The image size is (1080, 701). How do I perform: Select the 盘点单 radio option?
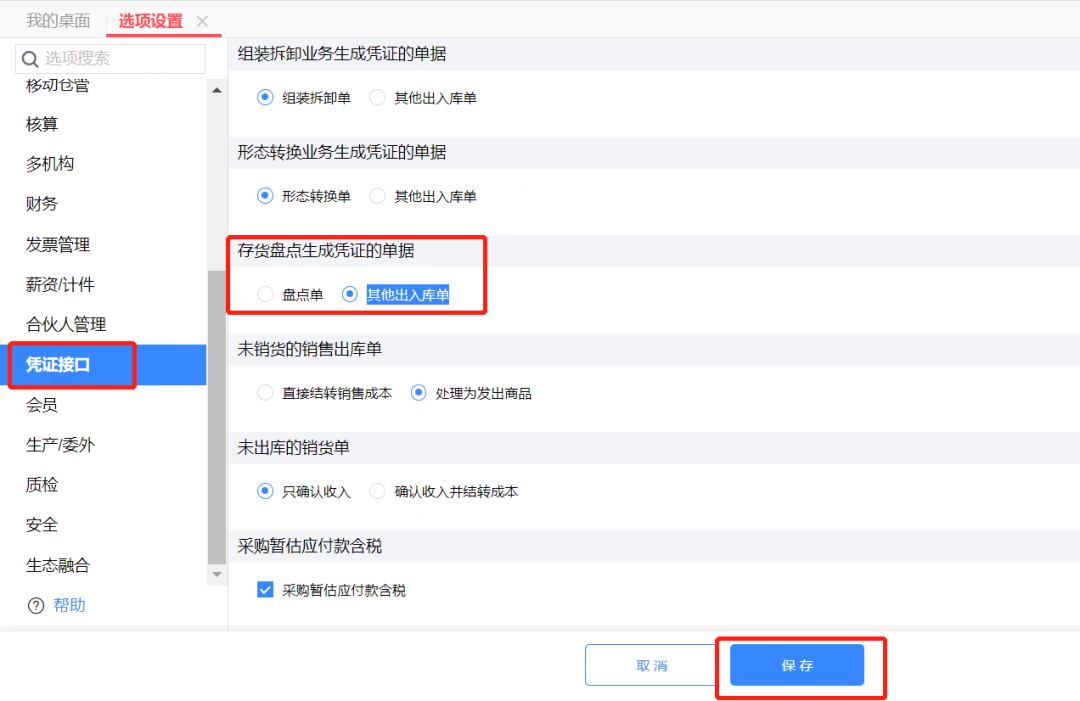coord(265,295)
